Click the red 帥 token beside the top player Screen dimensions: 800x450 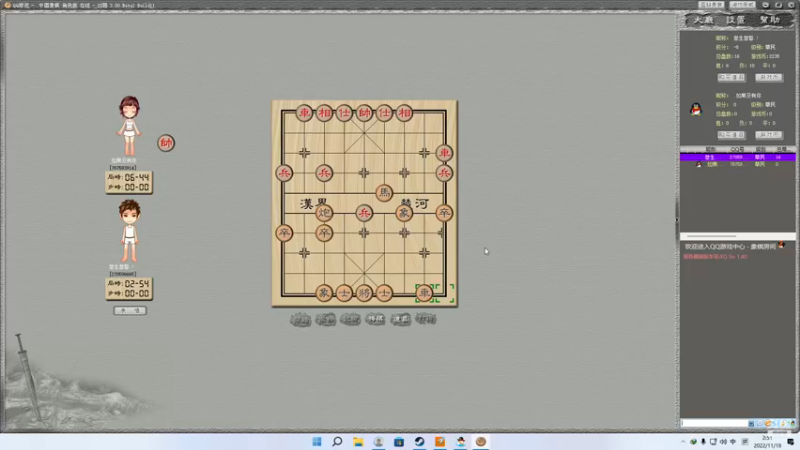point(166,143)
